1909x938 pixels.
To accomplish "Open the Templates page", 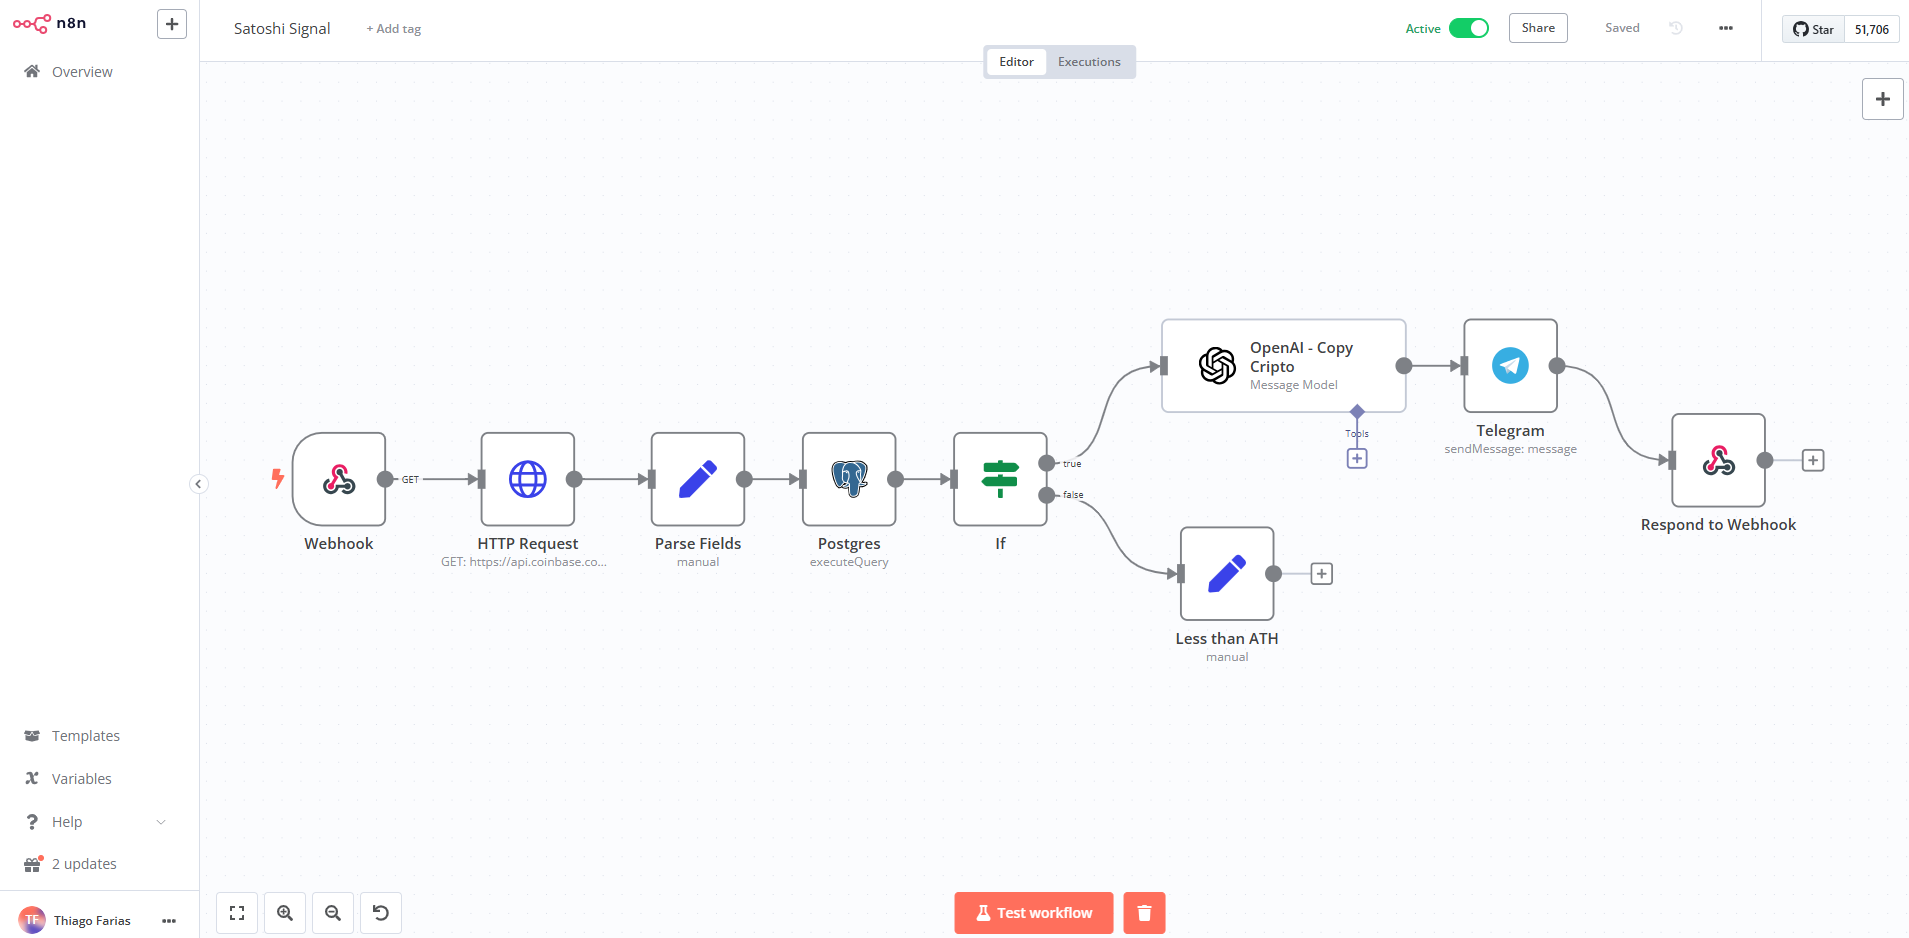I will point(85,736).
